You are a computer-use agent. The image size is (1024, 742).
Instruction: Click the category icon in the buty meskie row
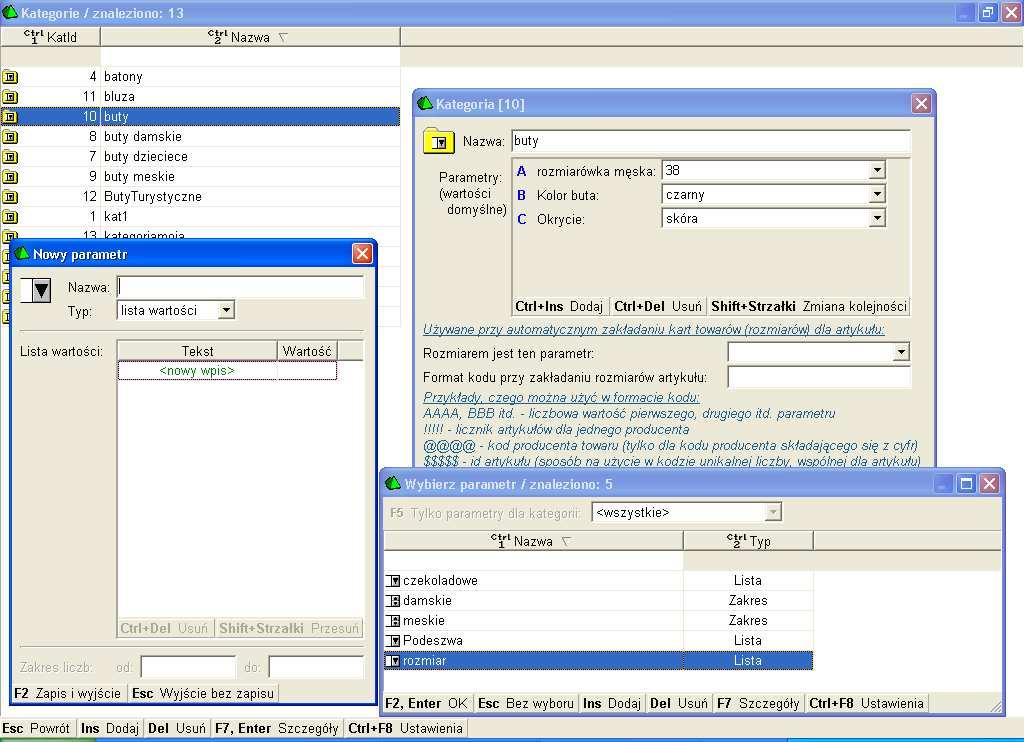[x=10, y=177]
